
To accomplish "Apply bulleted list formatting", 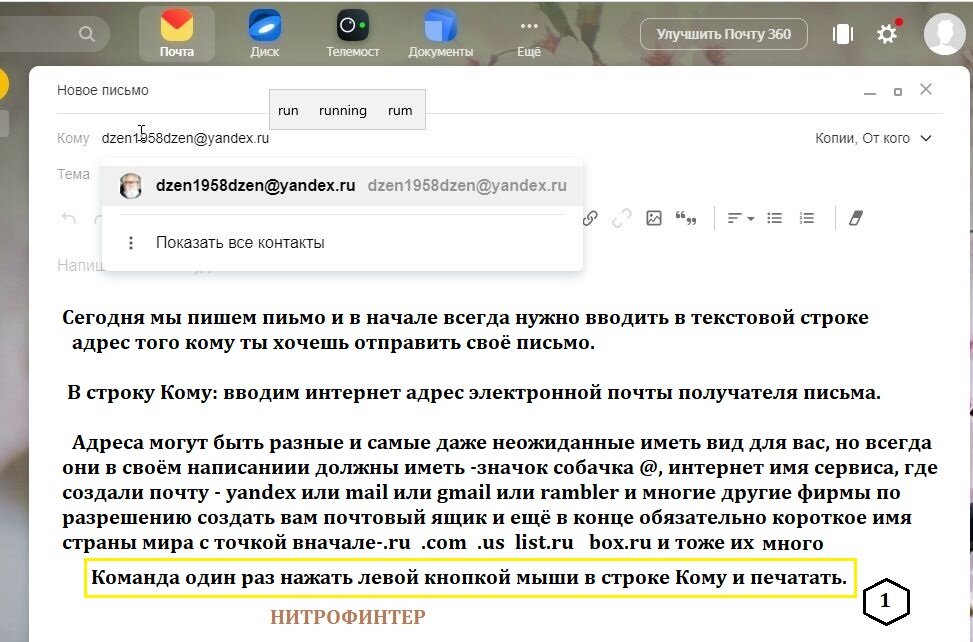I will click(x=774, y=218).
